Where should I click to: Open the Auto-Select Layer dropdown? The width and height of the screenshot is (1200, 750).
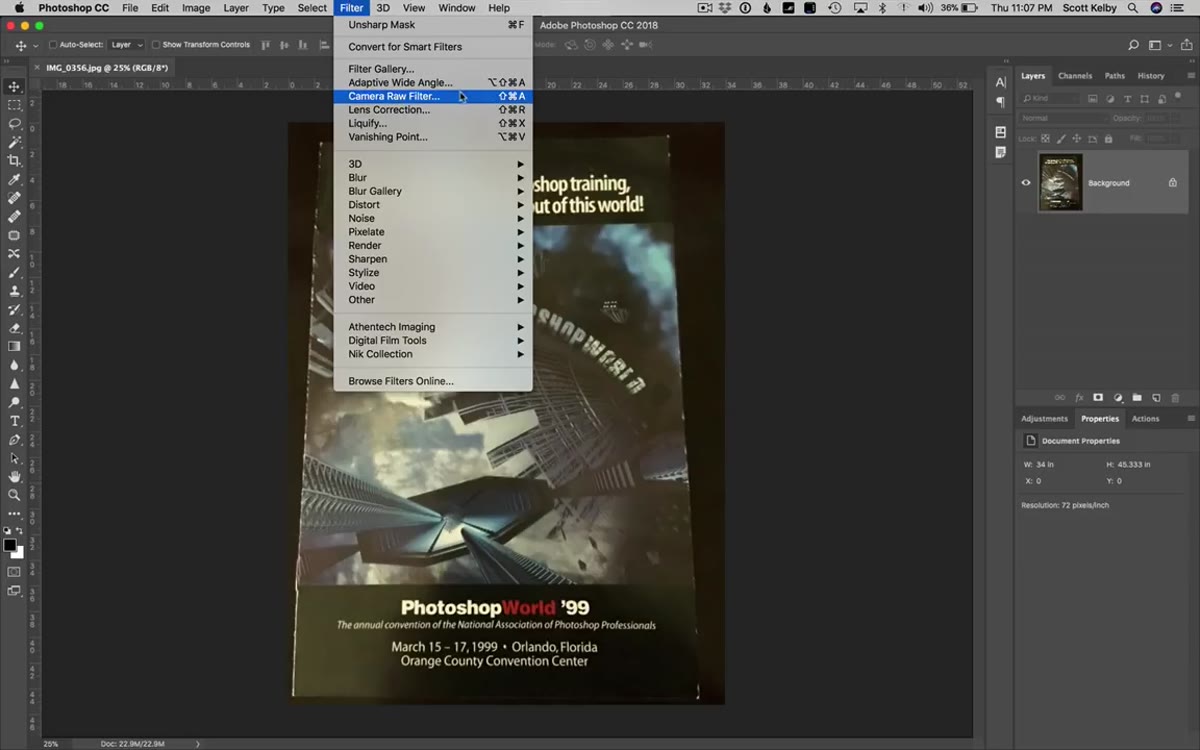tap(125, 45)
